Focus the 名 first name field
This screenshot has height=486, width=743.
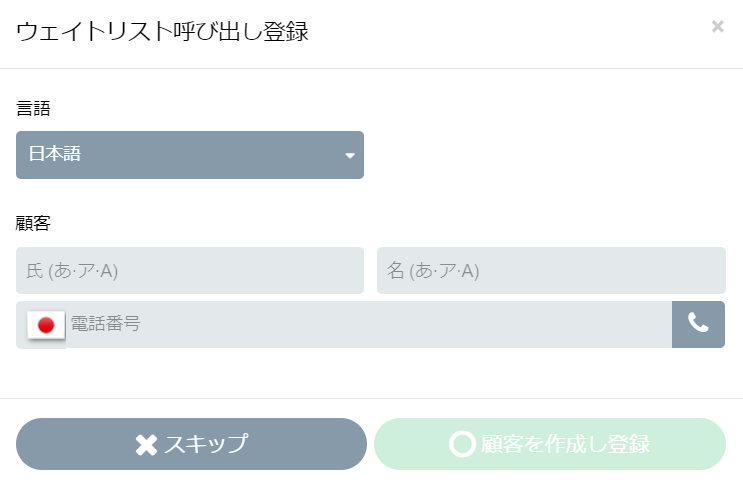click(x=551, y=270)
